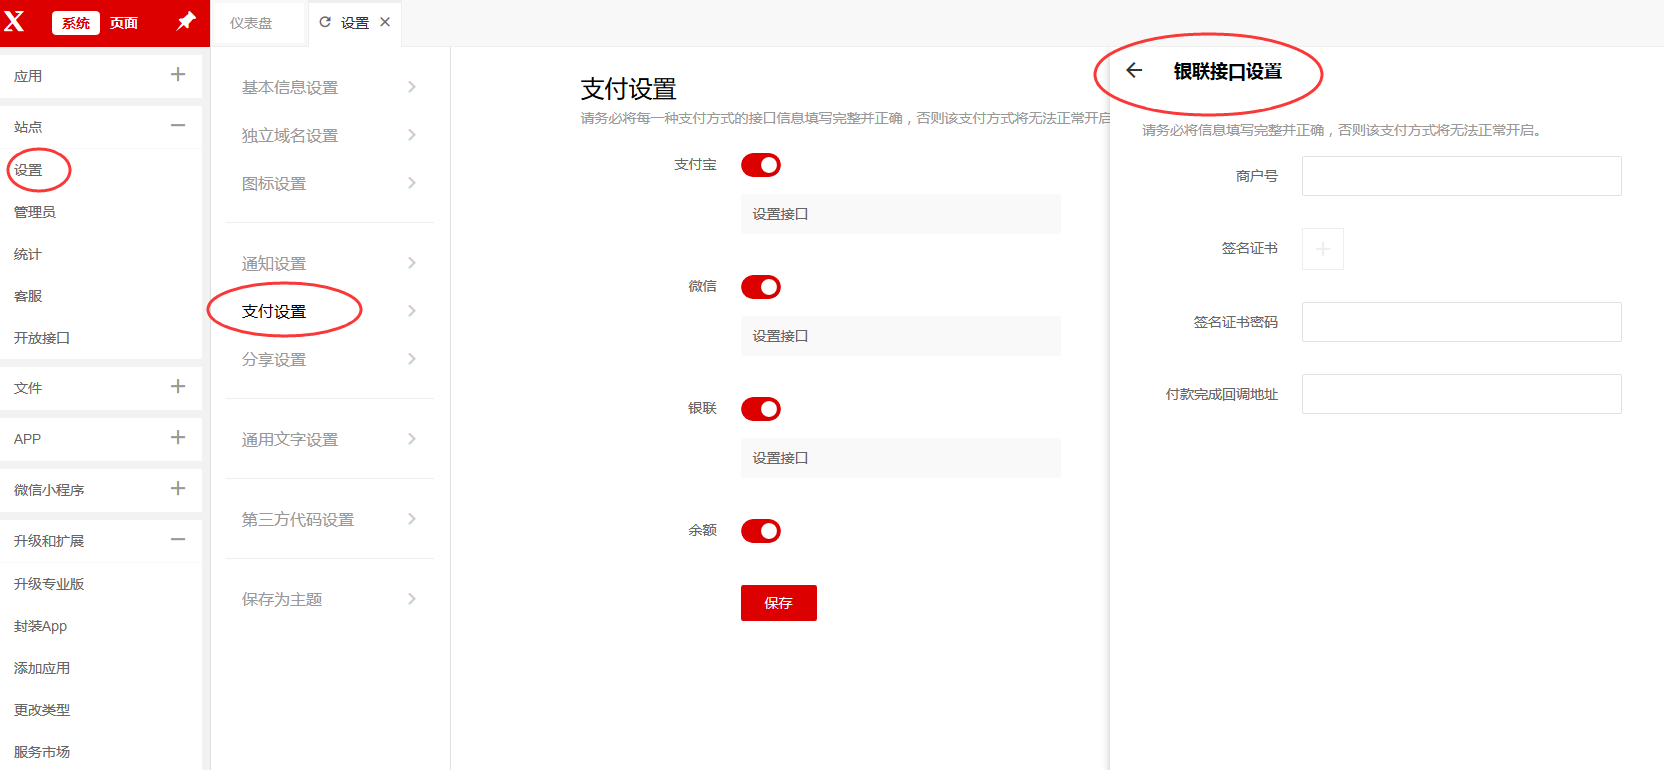1664x770 pixels.
Task: Toggle the 支付宝 payment switch
Action: tap(761, 165)
